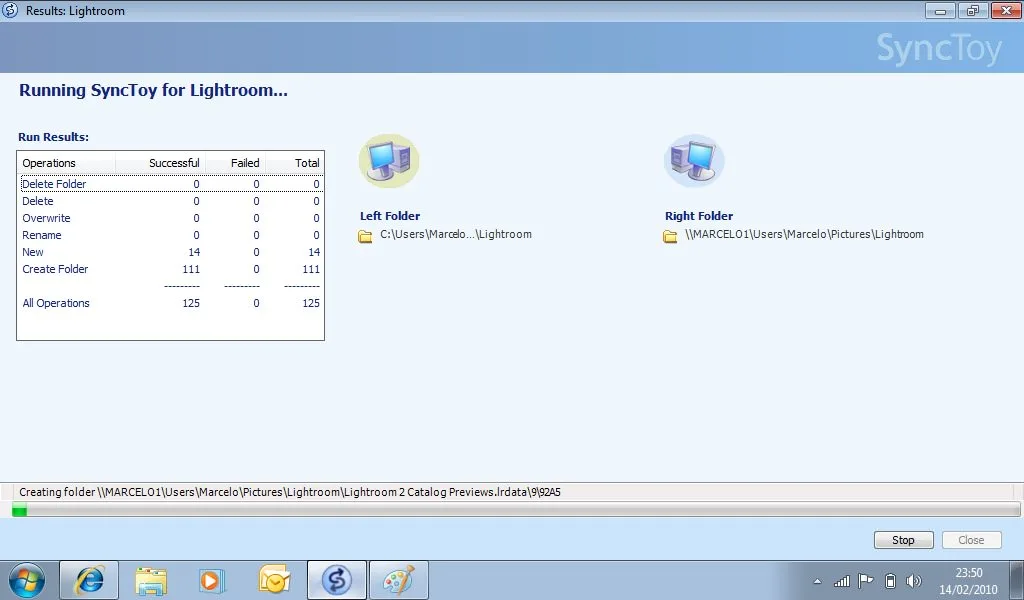
Task: Select the Rename row
Action: [170, 235]
